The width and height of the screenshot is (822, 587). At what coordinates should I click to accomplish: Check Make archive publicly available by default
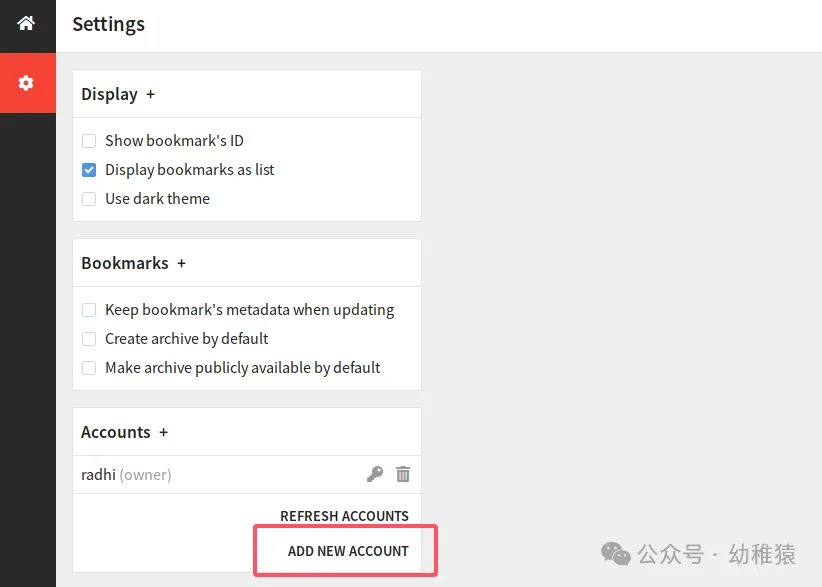[89, 368]
